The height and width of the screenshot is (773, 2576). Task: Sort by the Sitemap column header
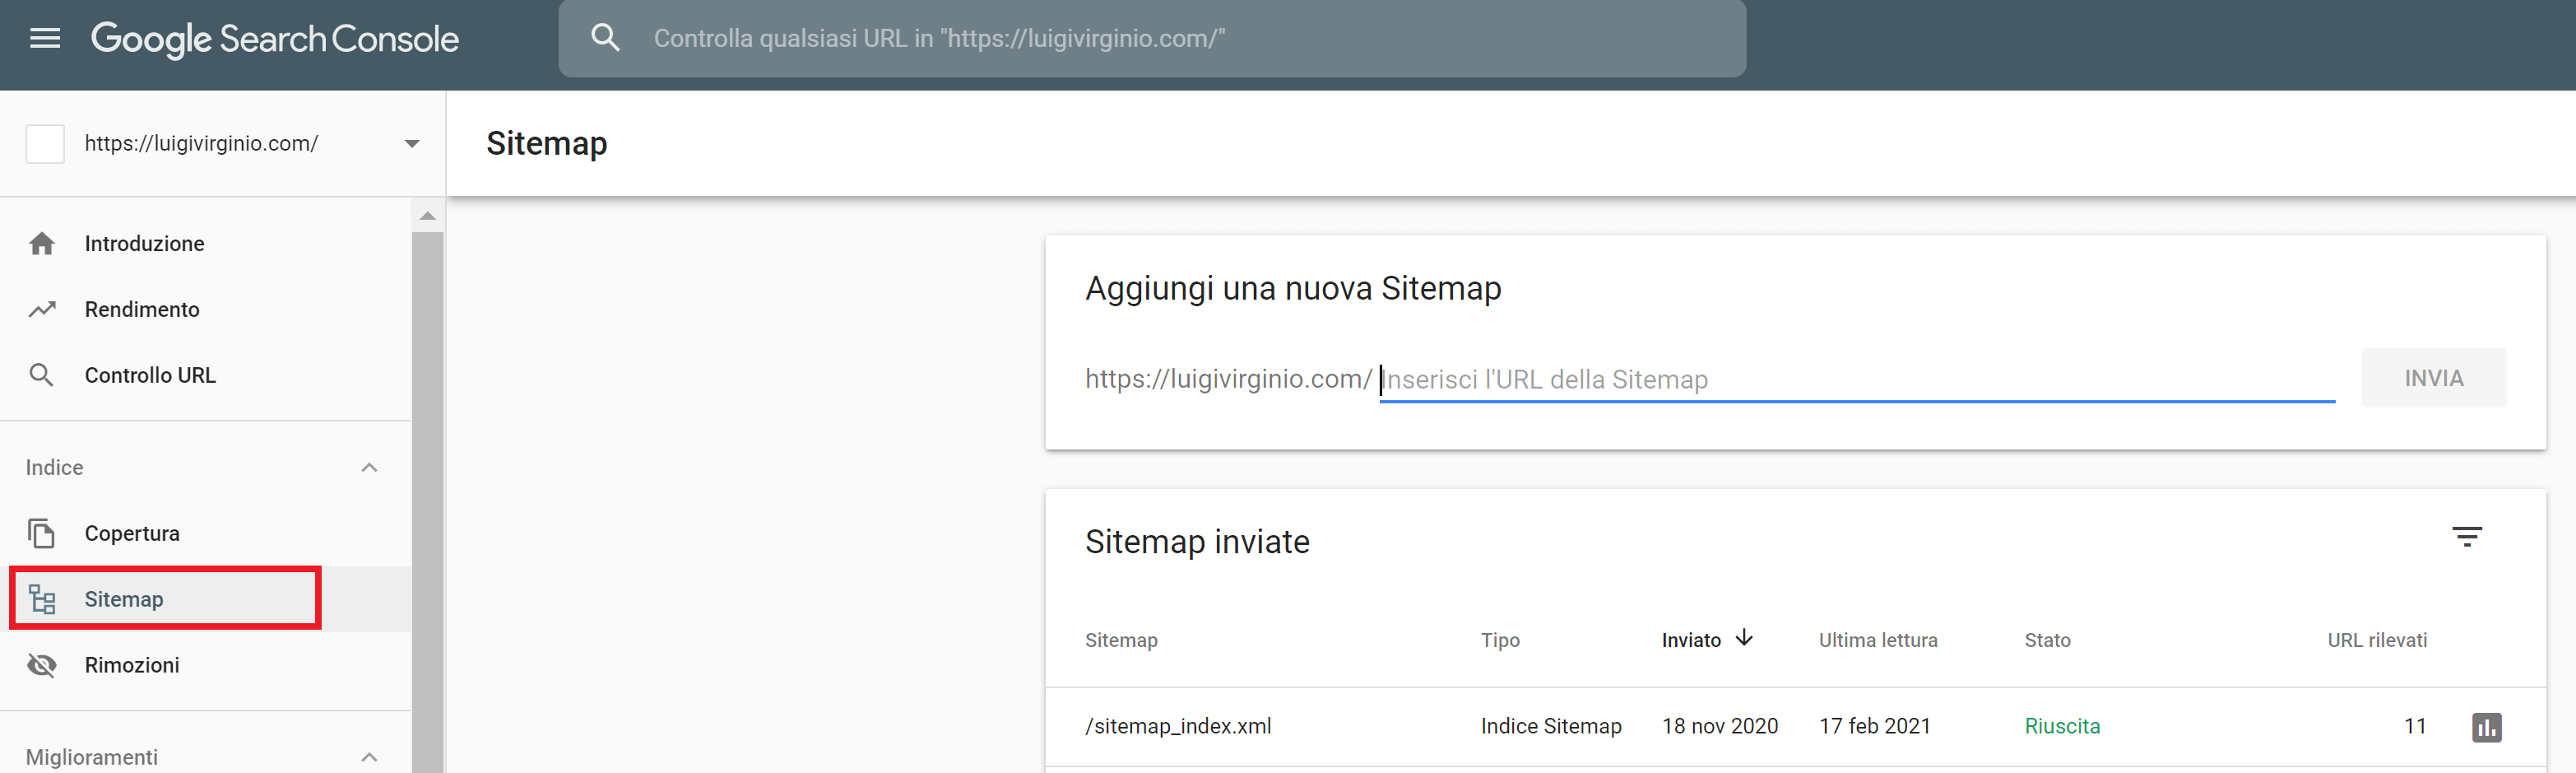1121,640
